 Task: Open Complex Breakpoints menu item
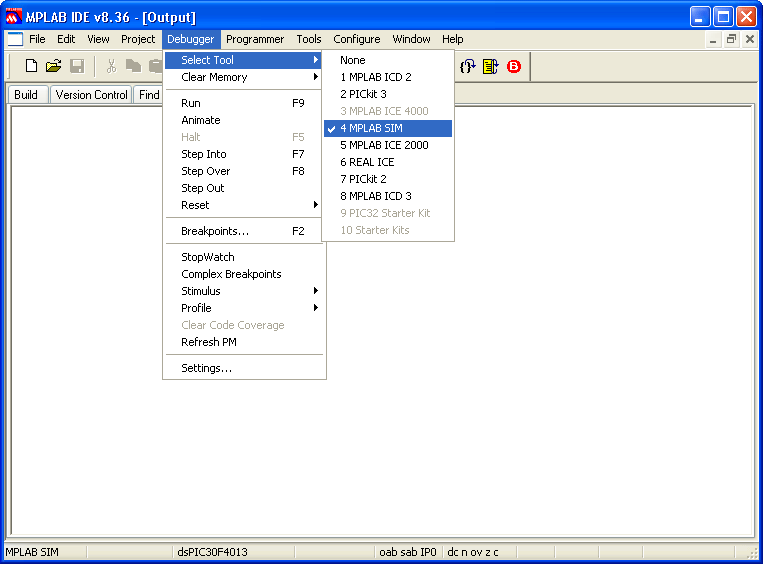point(243,274)
